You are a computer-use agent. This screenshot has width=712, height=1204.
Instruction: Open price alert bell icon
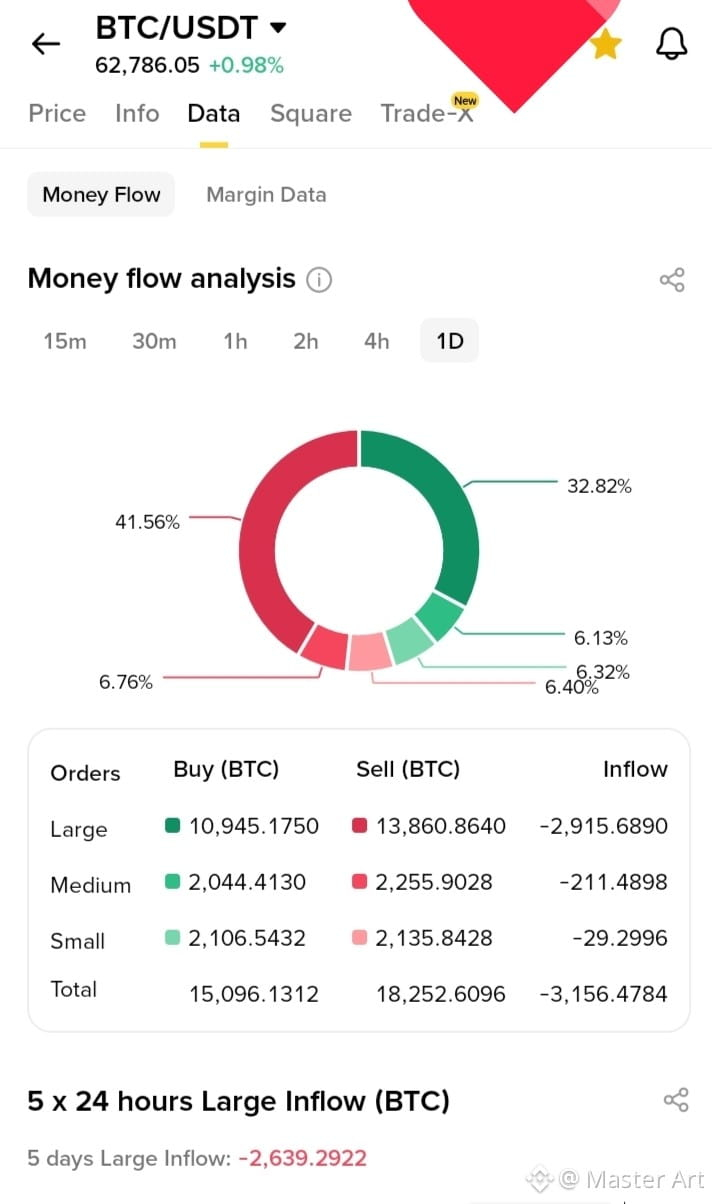coord(672,43)
